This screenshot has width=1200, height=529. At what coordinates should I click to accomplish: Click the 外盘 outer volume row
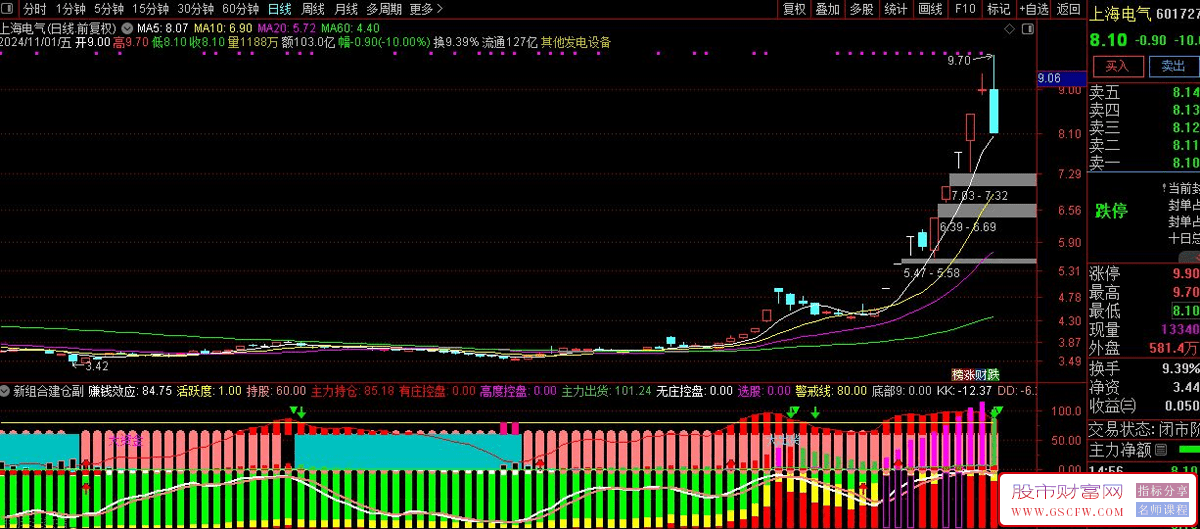(1144, 348)
